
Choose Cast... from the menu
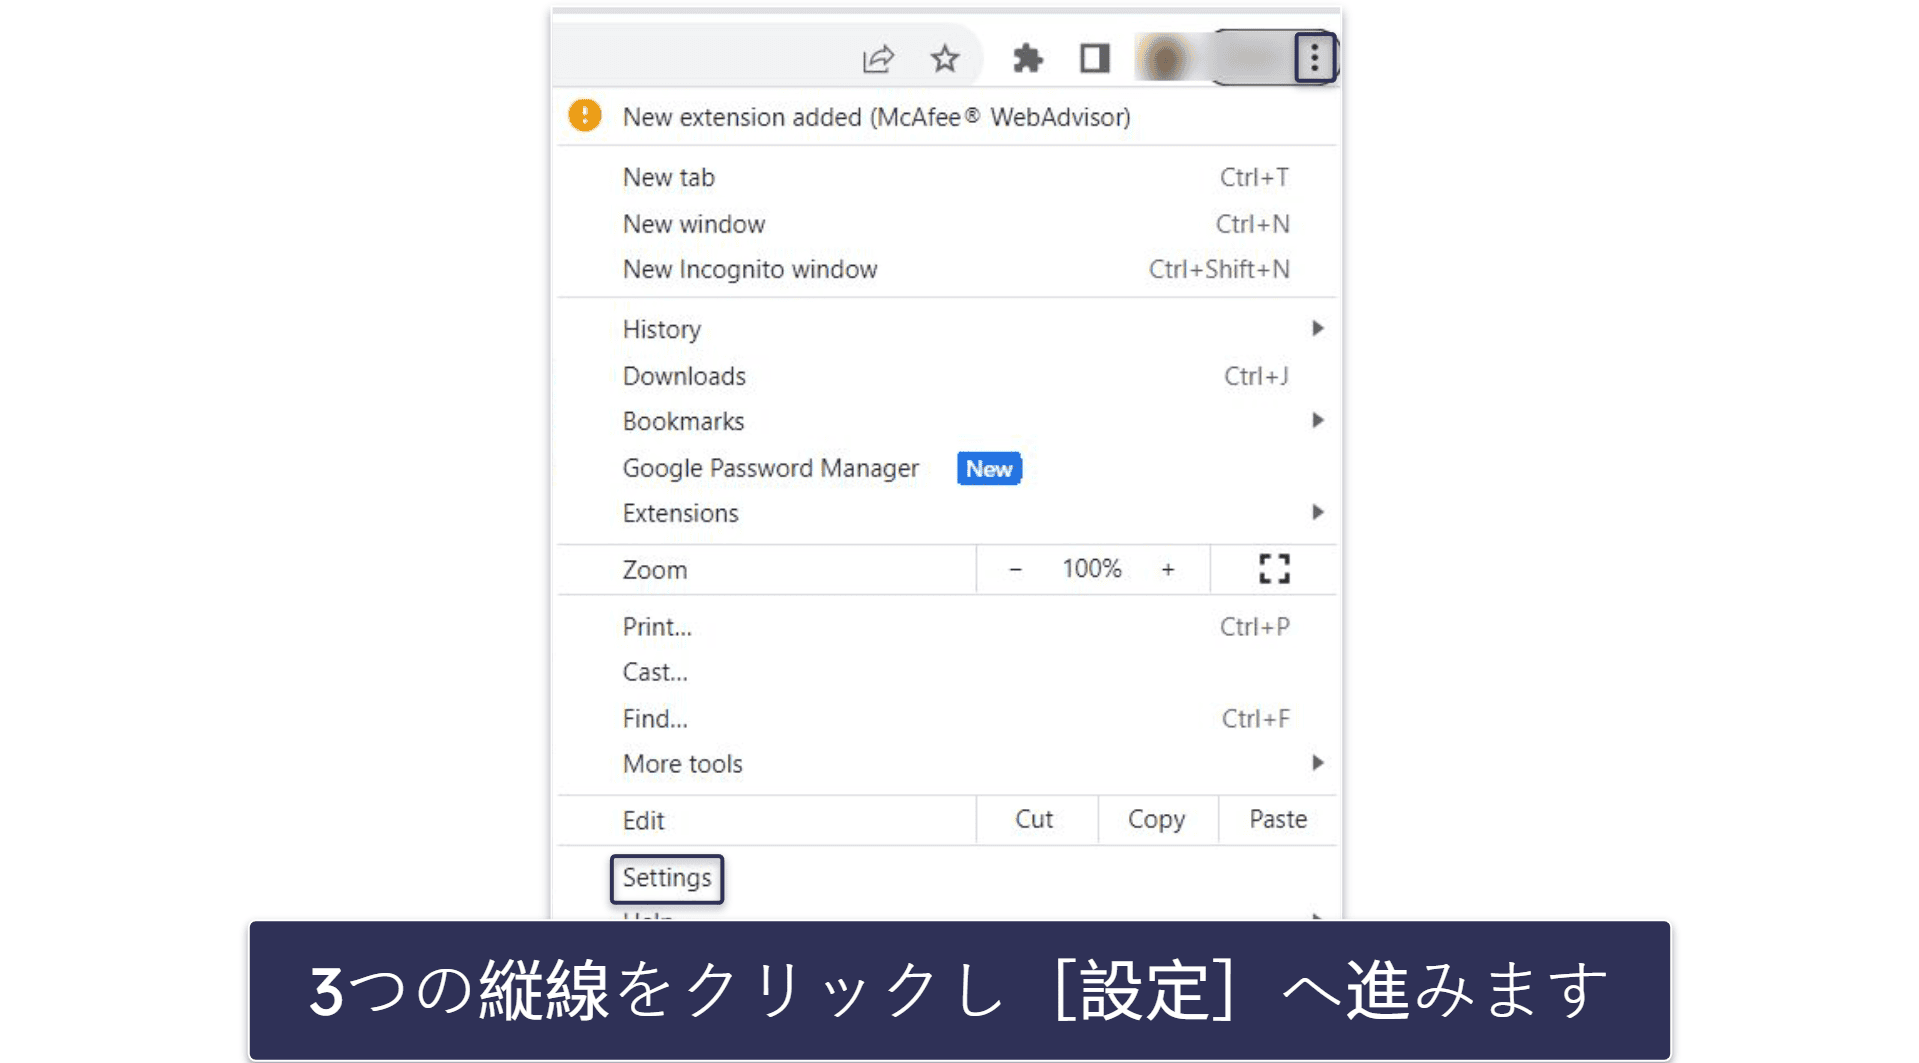click(x=947, y=672)
